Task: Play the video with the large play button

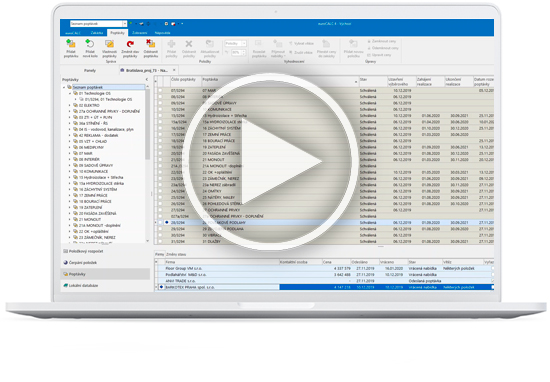Action: click(270, 162)
